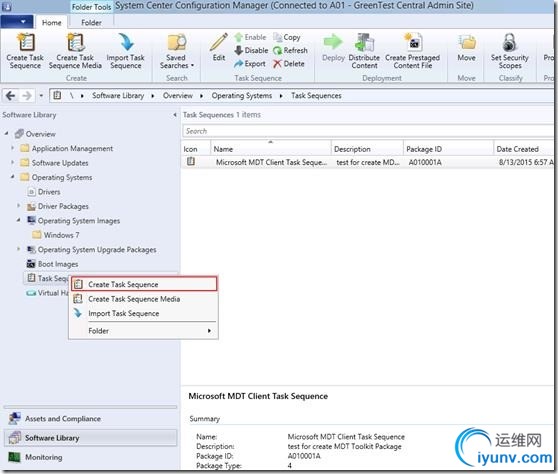This screenshot has height=474, width=558.
Task: Select Operating System Upgrade Packages item
Action: tap(97, 250)
